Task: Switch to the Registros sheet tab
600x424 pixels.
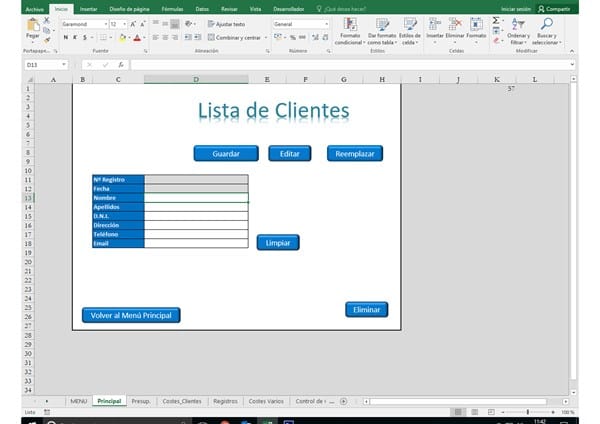Action: tap(225, 400)
